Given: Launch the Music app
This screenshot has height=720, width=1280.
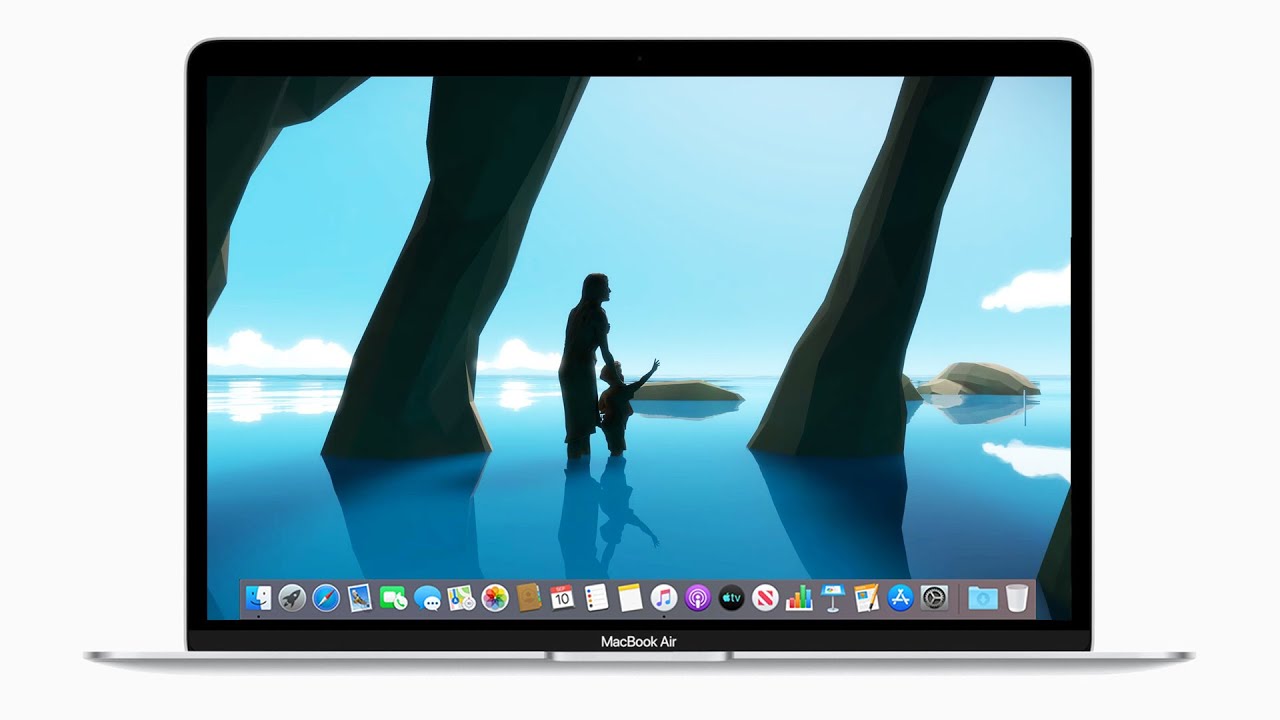Looking at the screenshot, I should point(664,598).
